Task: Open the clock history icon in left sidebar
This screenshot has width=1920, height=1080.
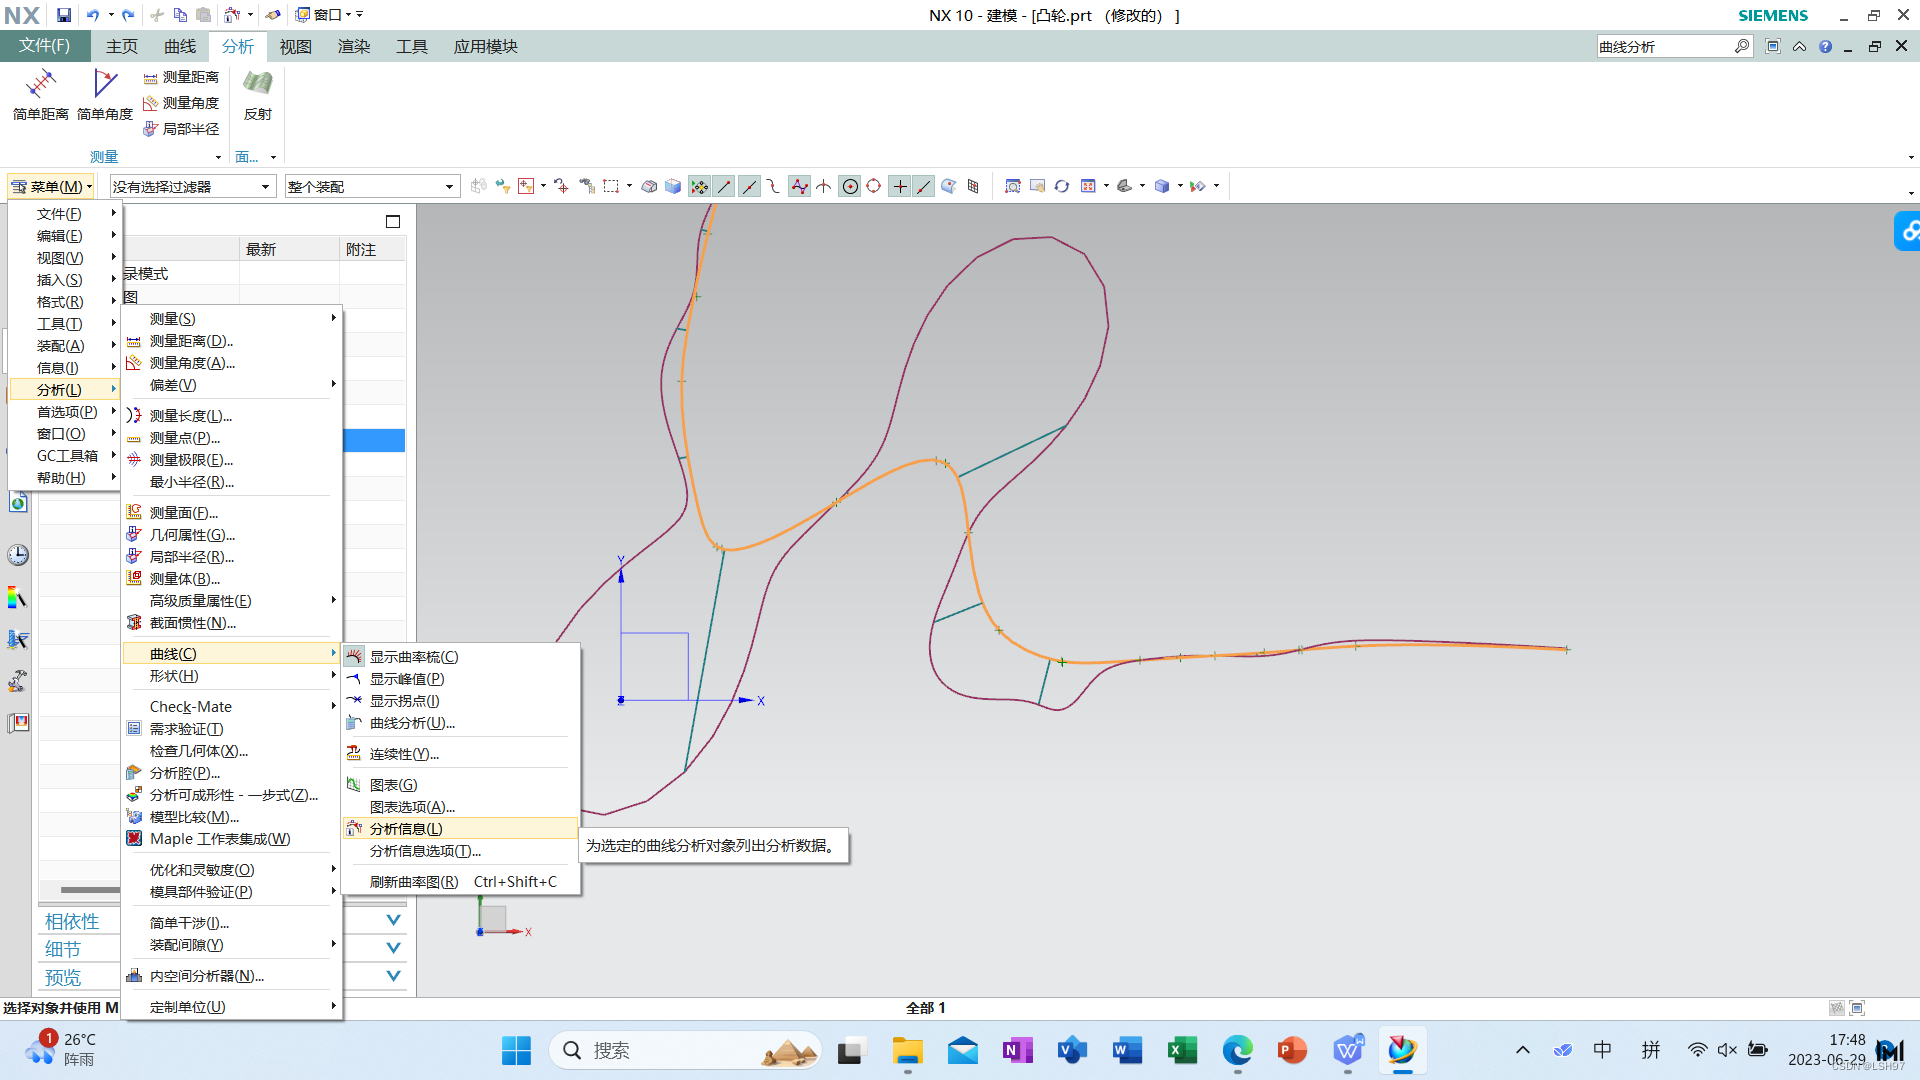Action: pyautogui.click(x=18, y=555)
